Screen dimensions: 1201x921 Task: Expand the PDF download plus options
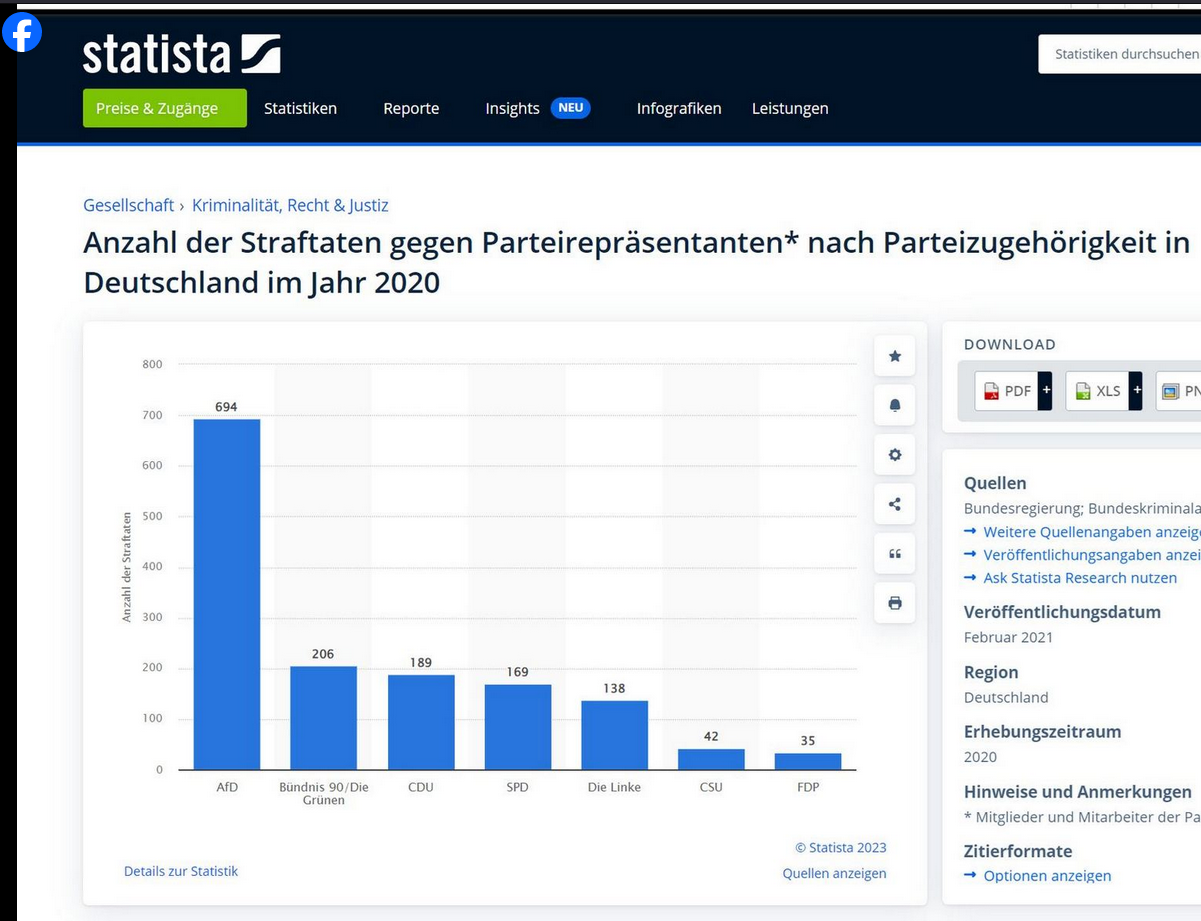tap(1045, 391)
